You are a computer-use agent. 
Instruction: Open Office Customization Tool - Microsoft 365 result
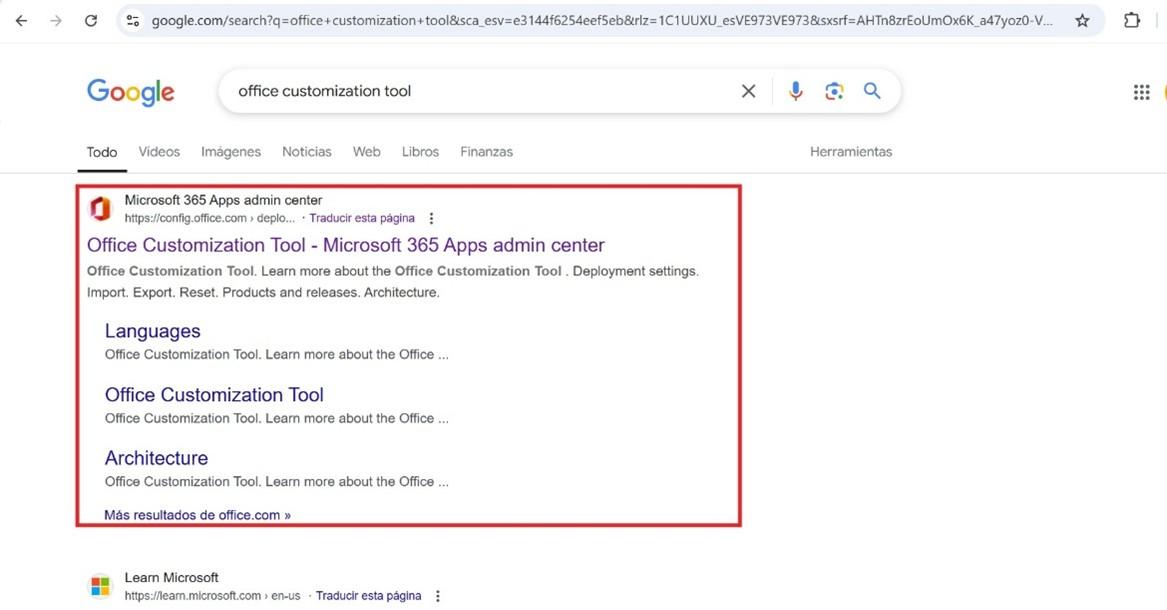pyautogui.click(x=345, y=245)
